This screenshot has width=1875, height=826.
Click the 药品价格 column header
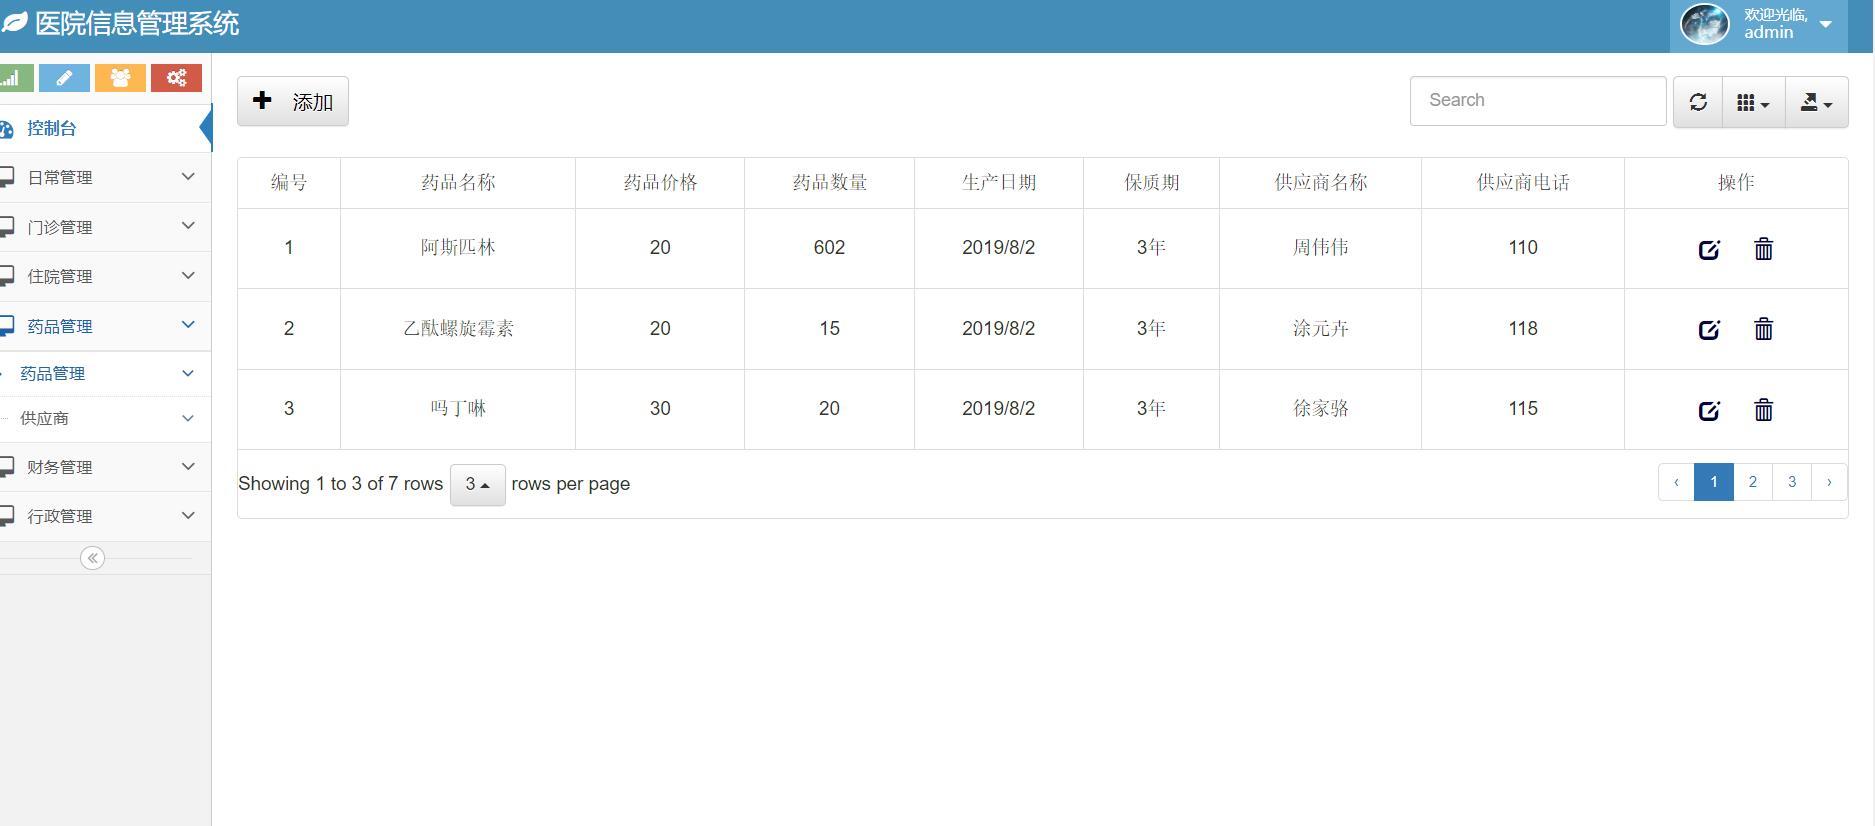pyautogui.click(x=660, y=183)
